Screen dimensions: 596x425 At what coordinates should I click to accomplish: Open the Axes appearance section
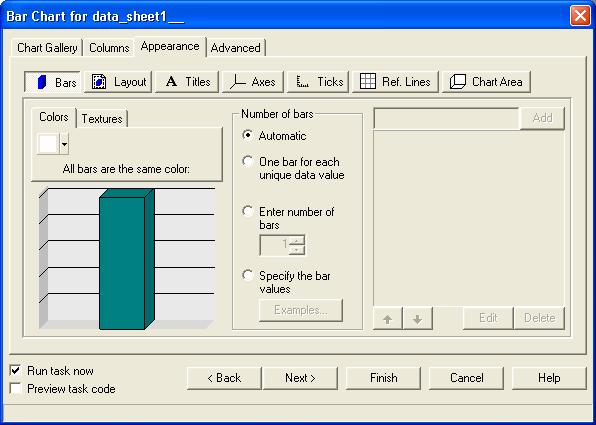pos(253,82)
